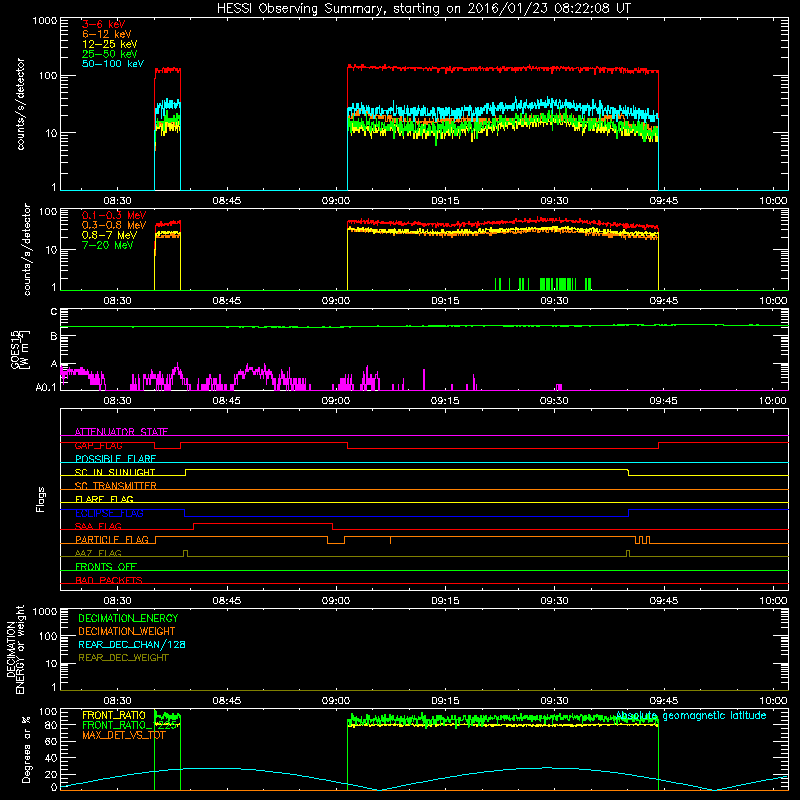Select the ATTENUATOR_STATE flag label
Screen dimensions: 800x800
(121, 432)
